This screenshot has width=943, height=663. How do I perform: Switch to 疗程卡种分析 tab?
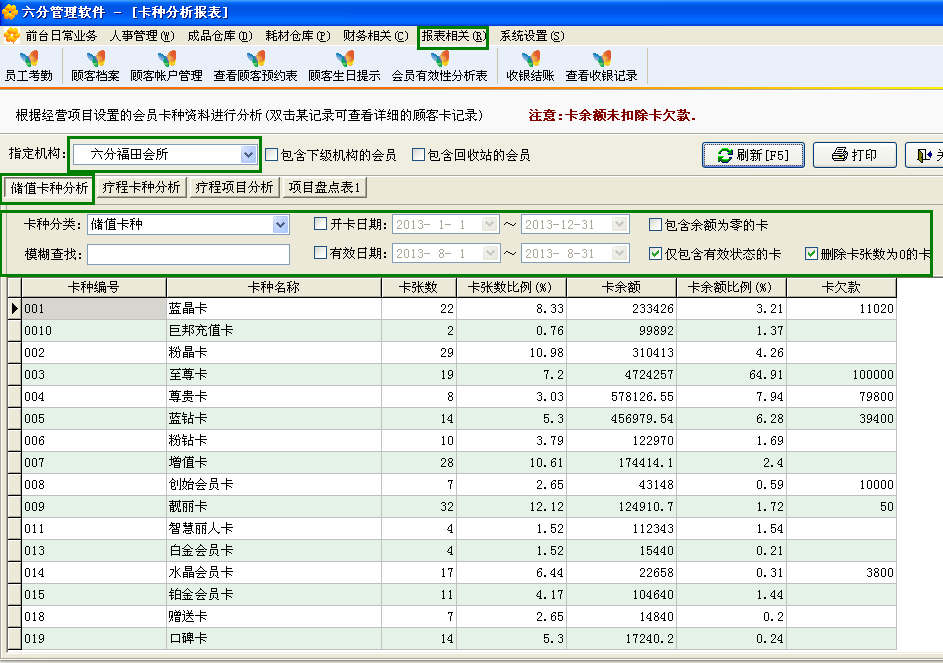[141, 188]
